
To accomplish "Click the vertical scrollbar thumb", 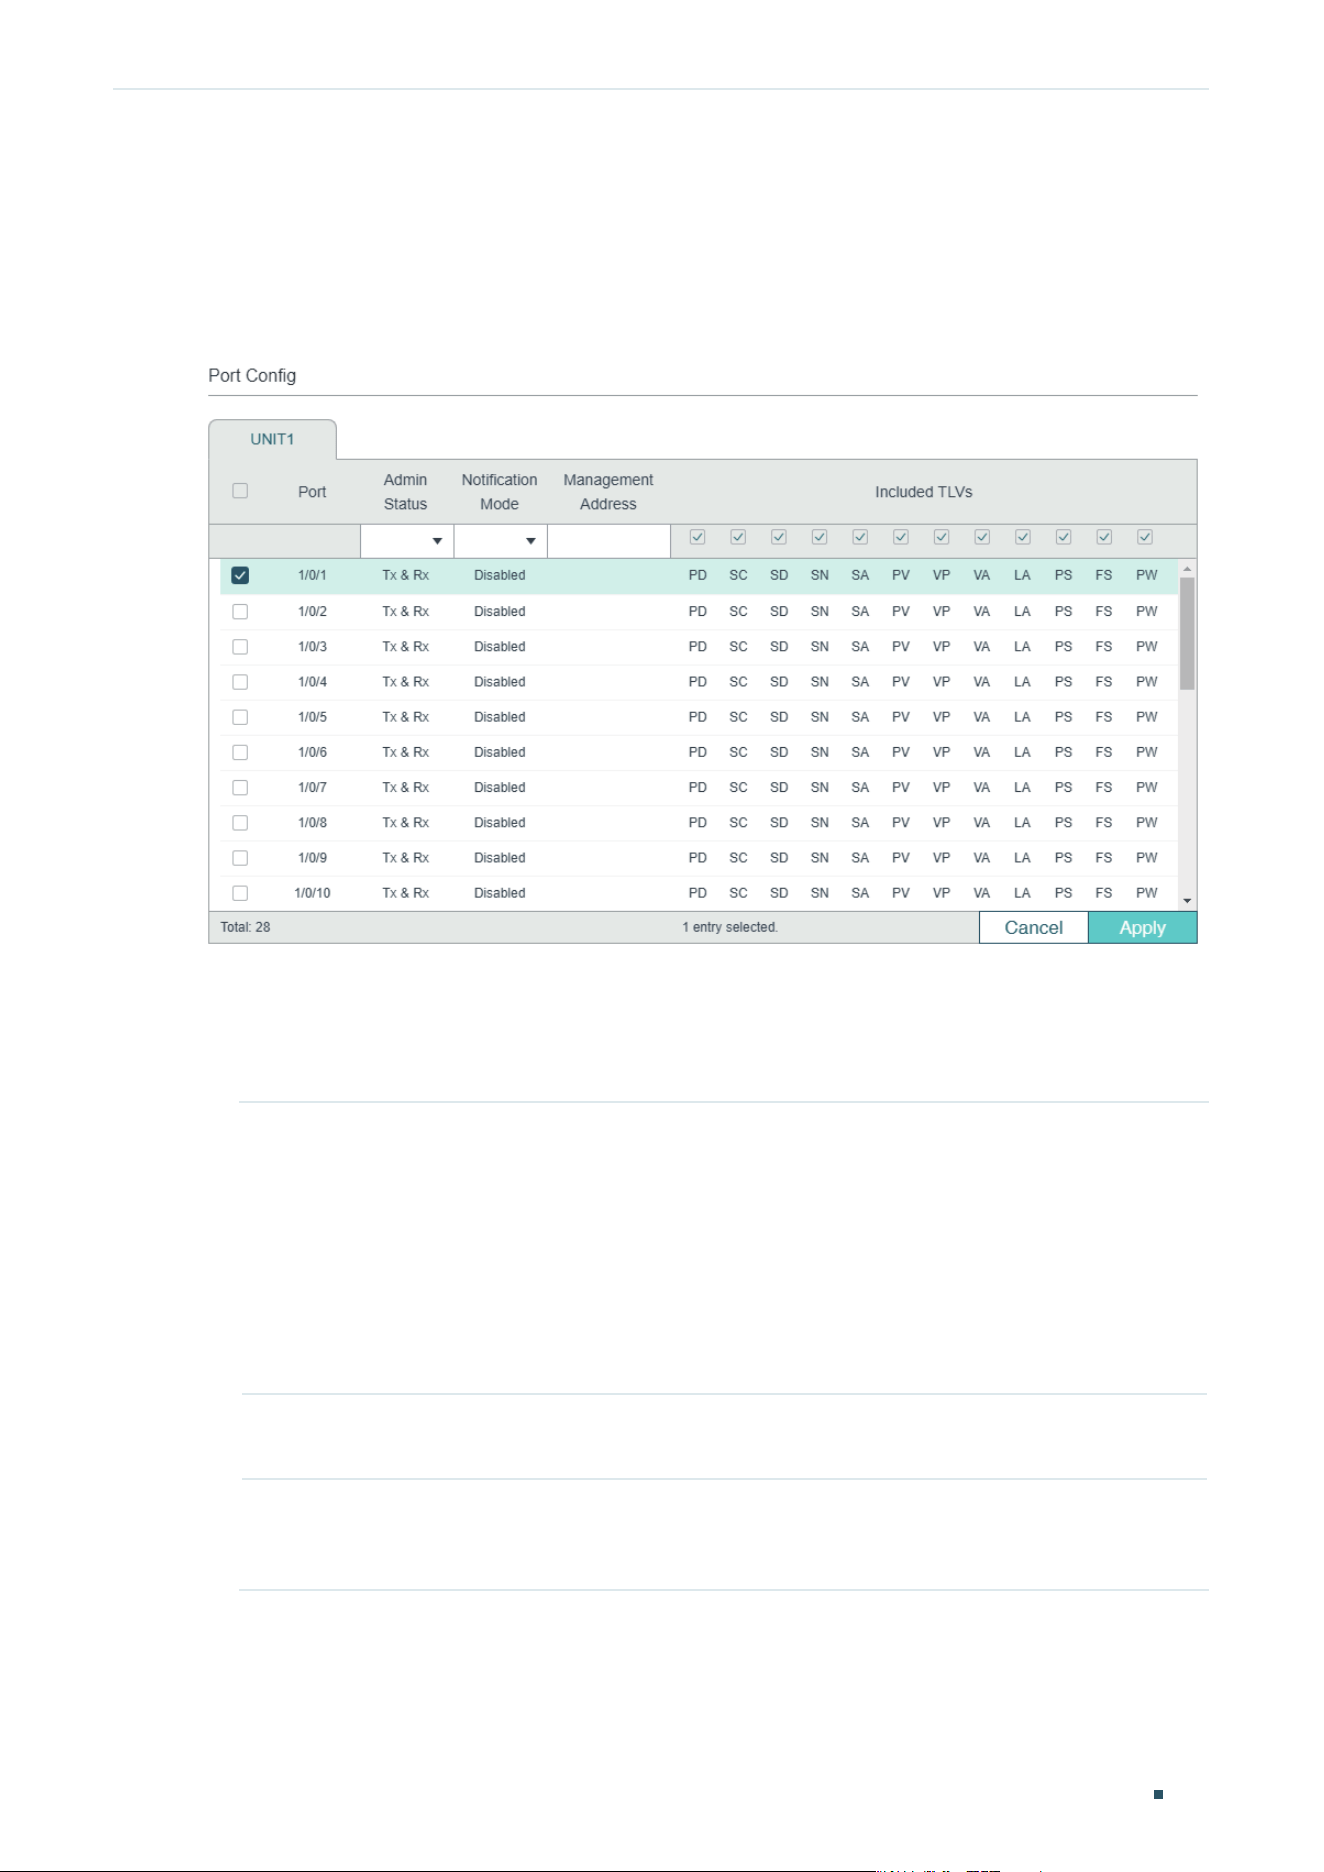I will coord(1187,634).
